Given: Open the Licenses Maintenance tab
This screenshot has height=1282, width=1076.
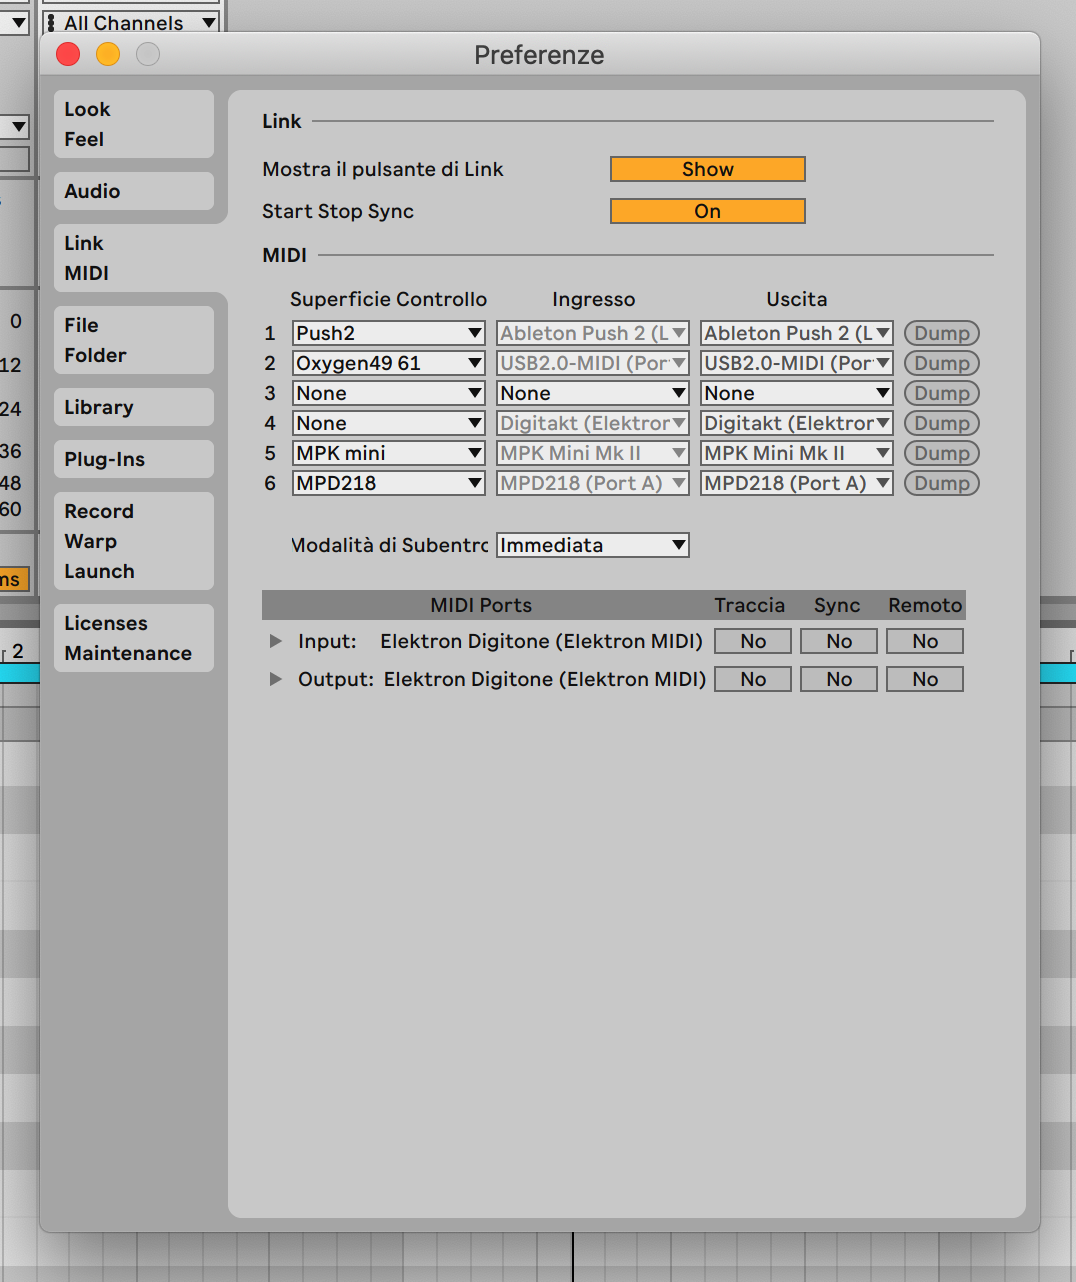Looking at the screenshot, I should coord(133,638).
